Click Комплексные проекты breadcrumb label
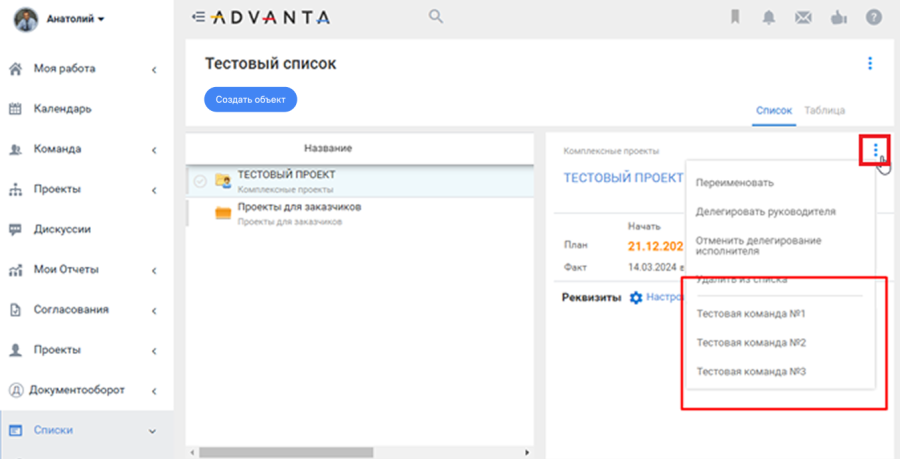 click(611, 151)
